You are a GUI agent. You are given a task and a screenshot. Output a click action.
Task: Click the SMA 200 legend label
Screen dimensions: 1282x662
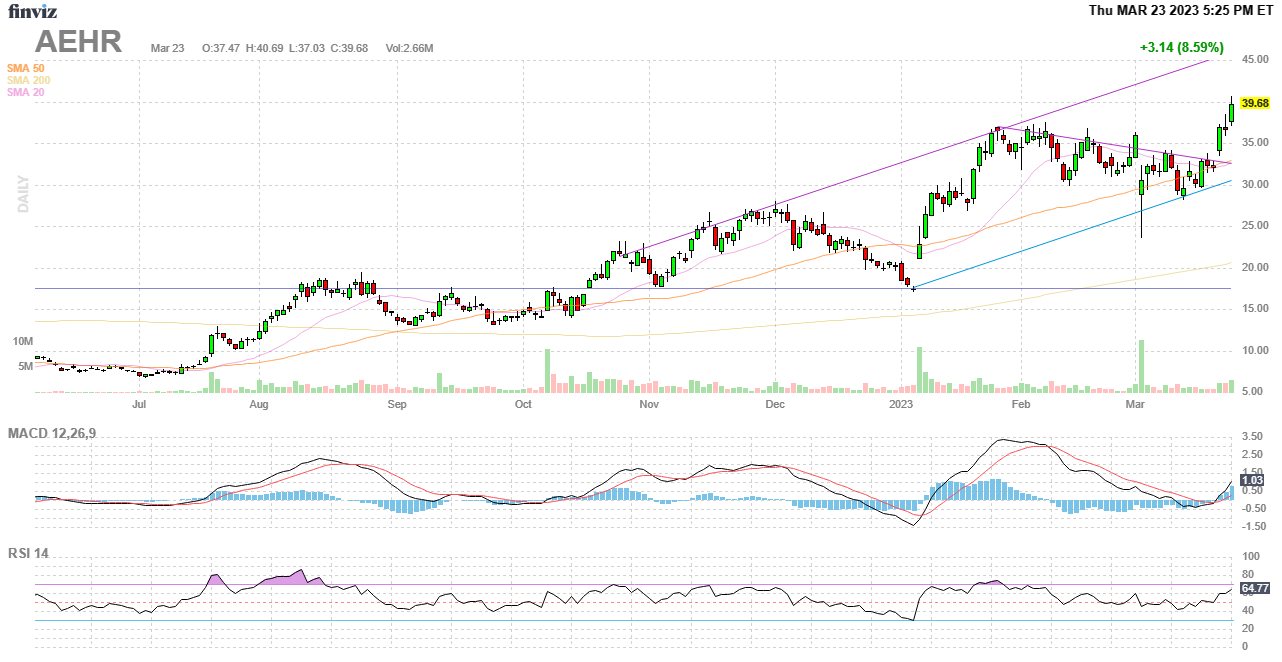[x=28, y=80]
